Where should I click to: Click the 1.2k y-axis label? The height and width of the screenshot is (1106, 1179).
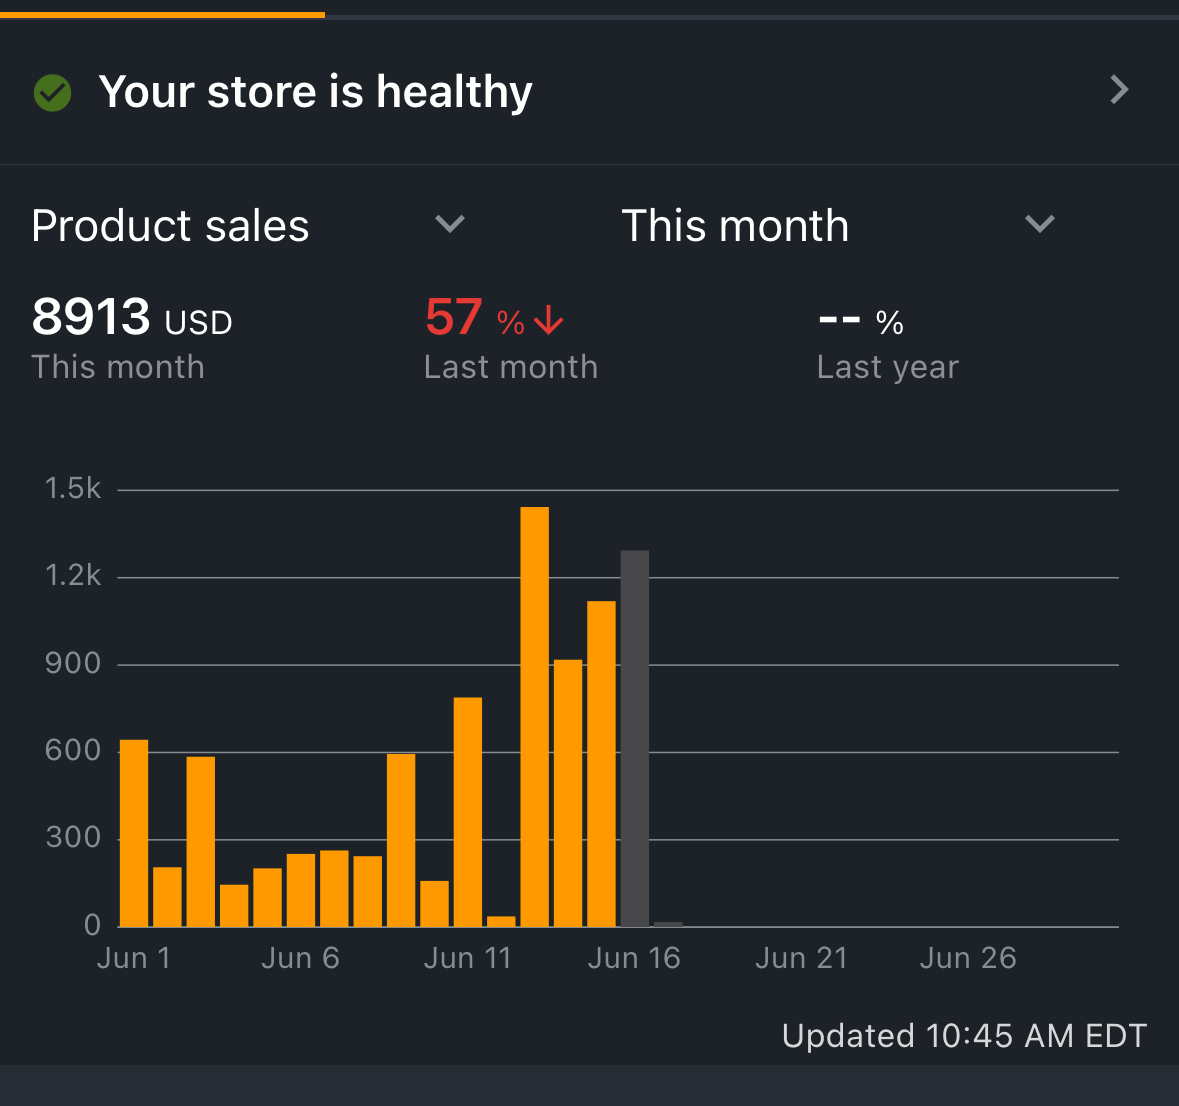pyautogui.click(x=73, y=575)
